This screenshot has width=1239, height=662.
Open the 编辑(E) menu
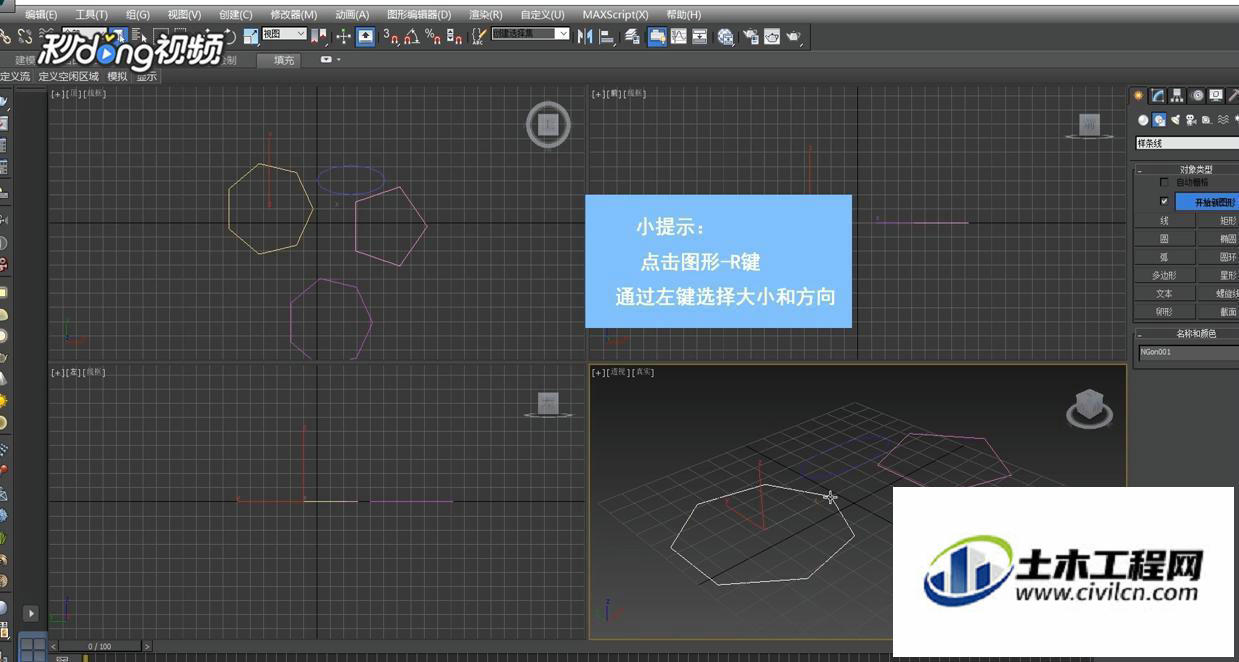(x=41, y=15)
